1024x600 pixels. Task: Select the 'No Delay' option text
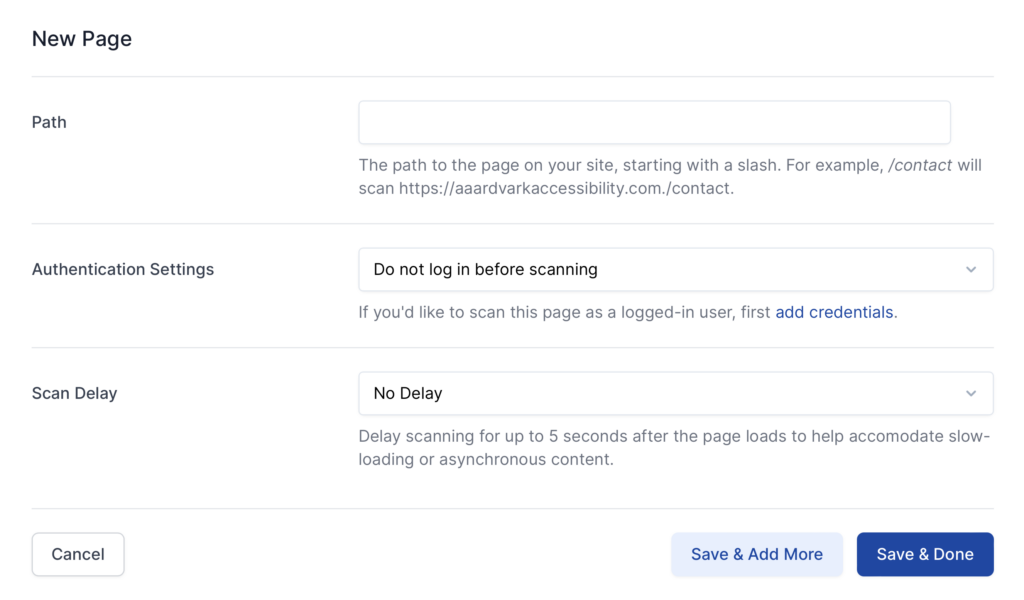408,394
